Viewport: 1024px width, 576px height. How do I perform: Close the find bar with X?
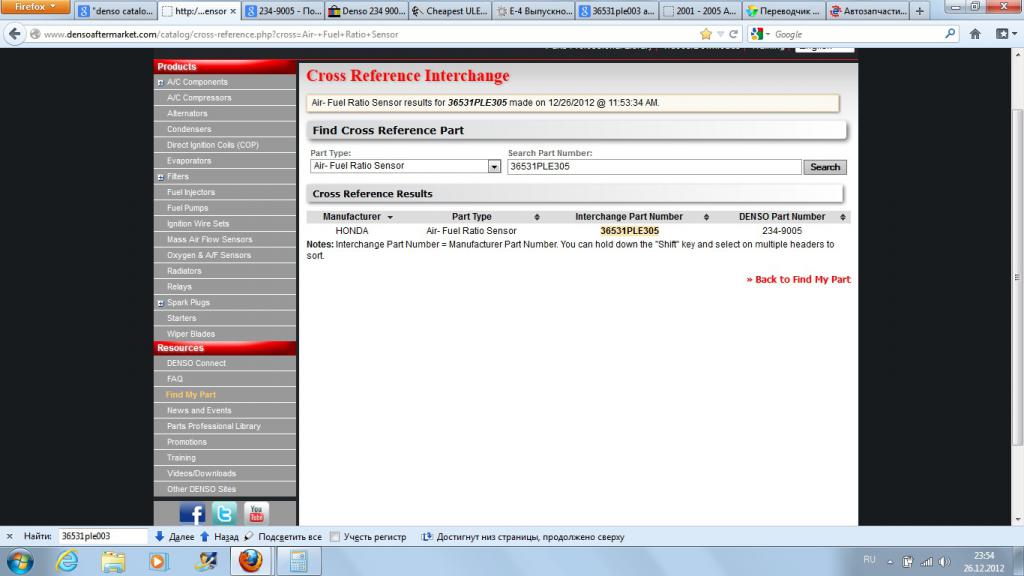pos(9,536)
